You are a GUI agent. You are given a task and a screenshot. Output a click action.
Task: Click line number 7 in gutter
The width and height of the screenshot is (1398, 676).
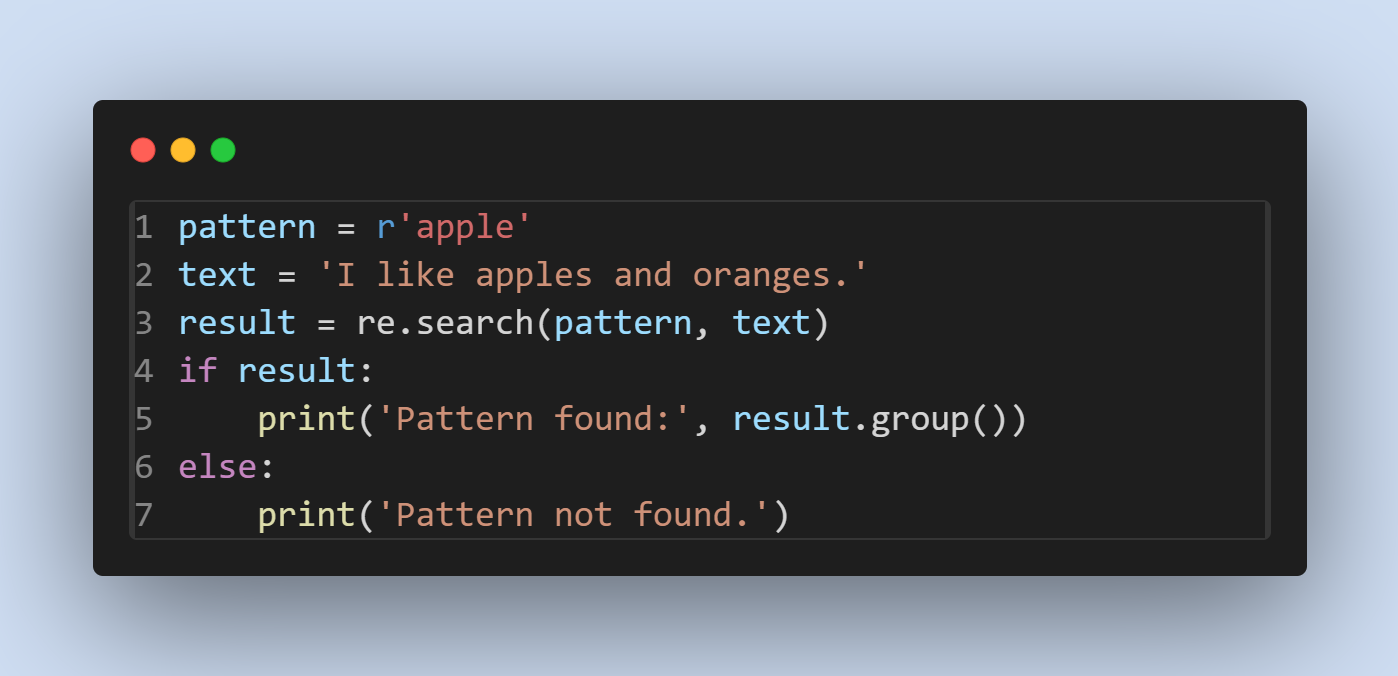pyautogui.click(x=144, y=515)
